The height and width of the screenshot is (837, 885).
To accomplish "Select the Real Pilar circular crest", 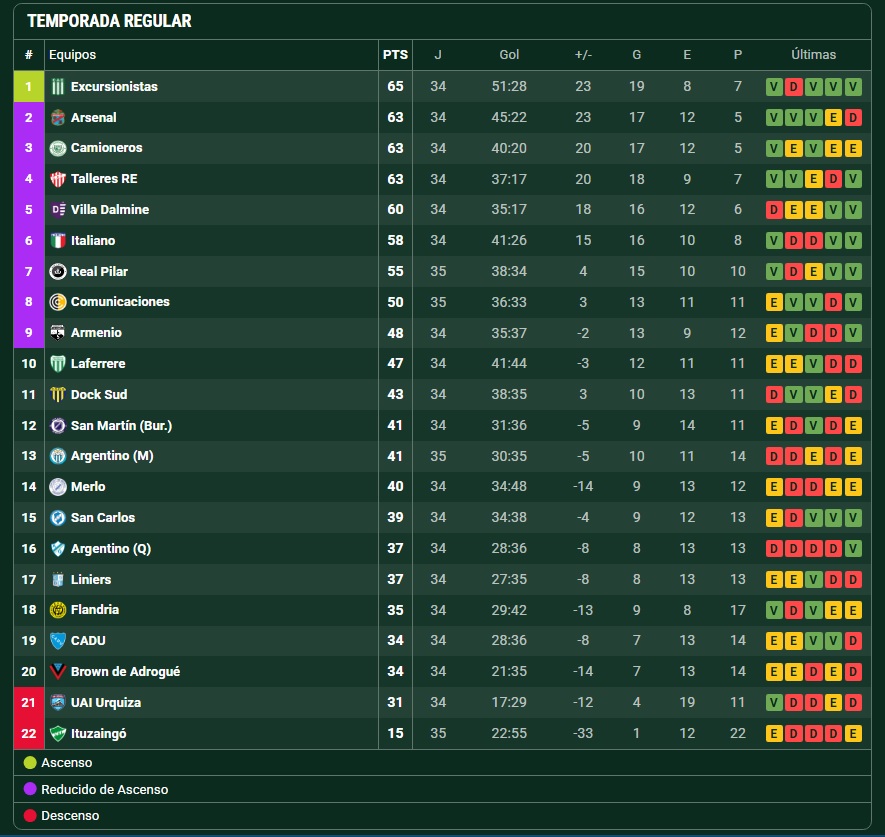I will 58,271.
